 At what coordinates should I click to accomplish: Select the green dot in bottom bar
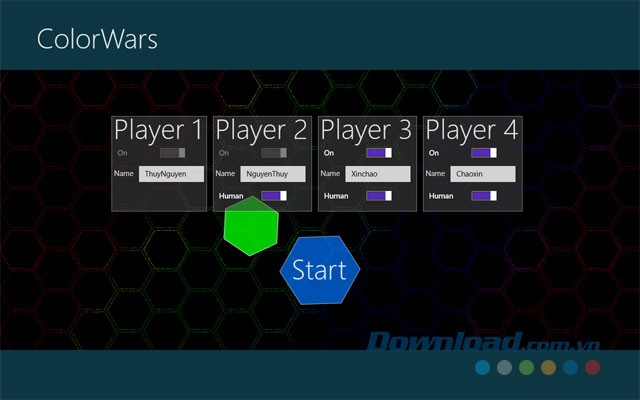526,368
